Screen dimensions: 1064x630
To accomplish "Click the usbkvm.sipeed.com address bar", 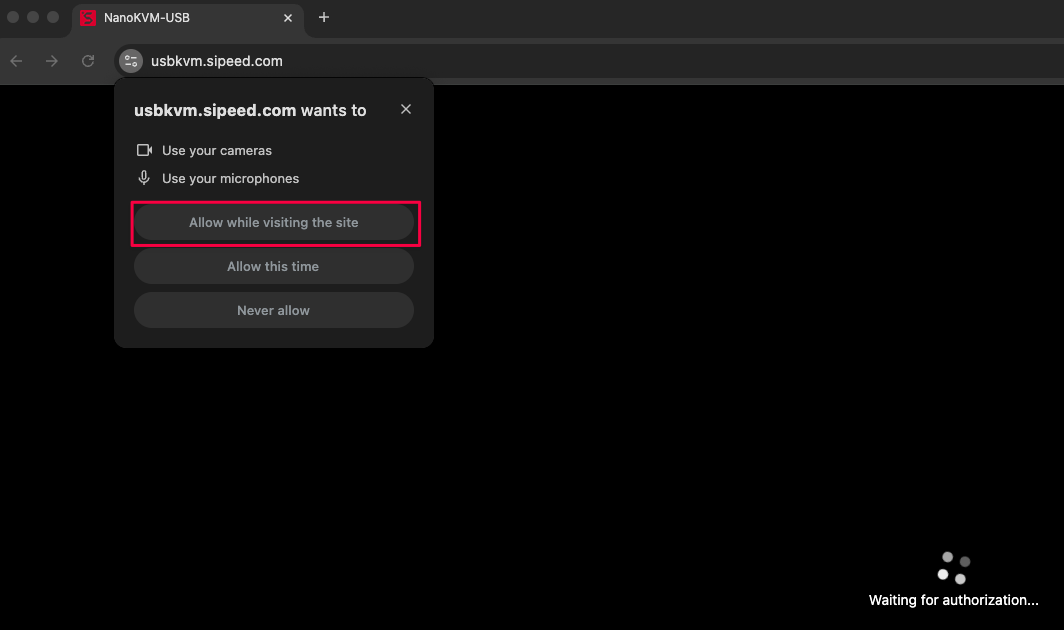I will (590, 61).
